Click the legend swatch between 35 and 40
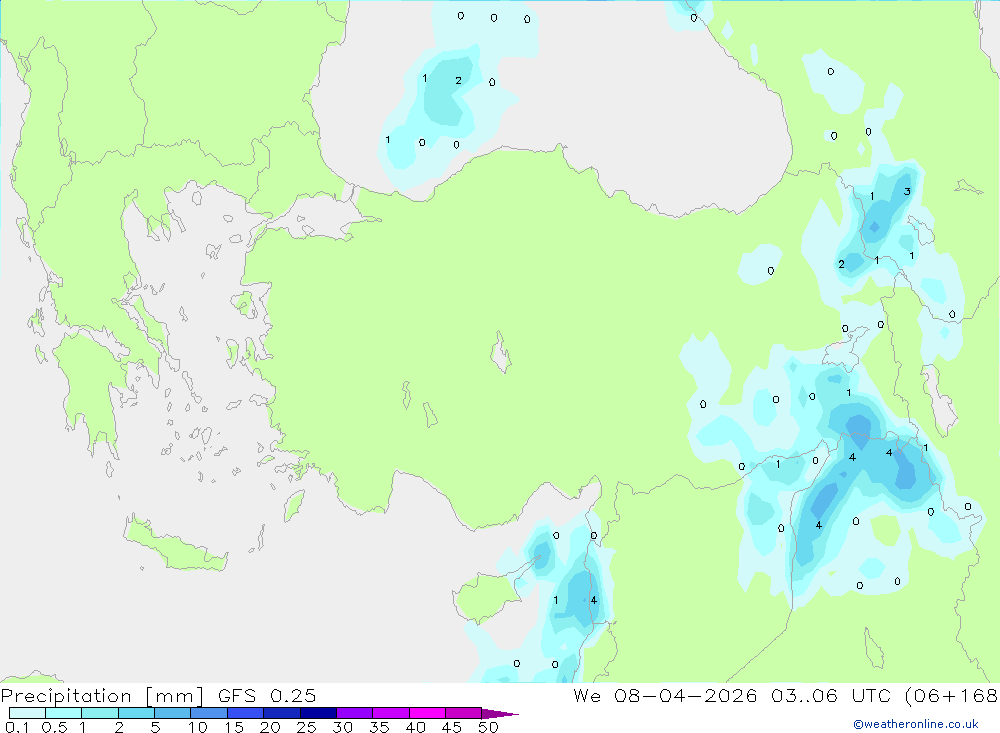Viewport: 1000px width, 733px height. click(391, 713)
